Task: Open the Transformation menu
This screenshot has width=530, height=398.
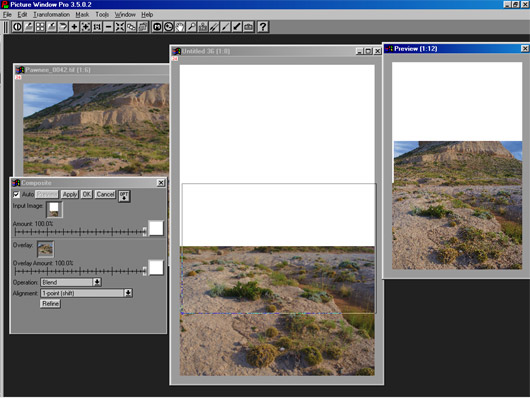Action: tap(51, 15)
